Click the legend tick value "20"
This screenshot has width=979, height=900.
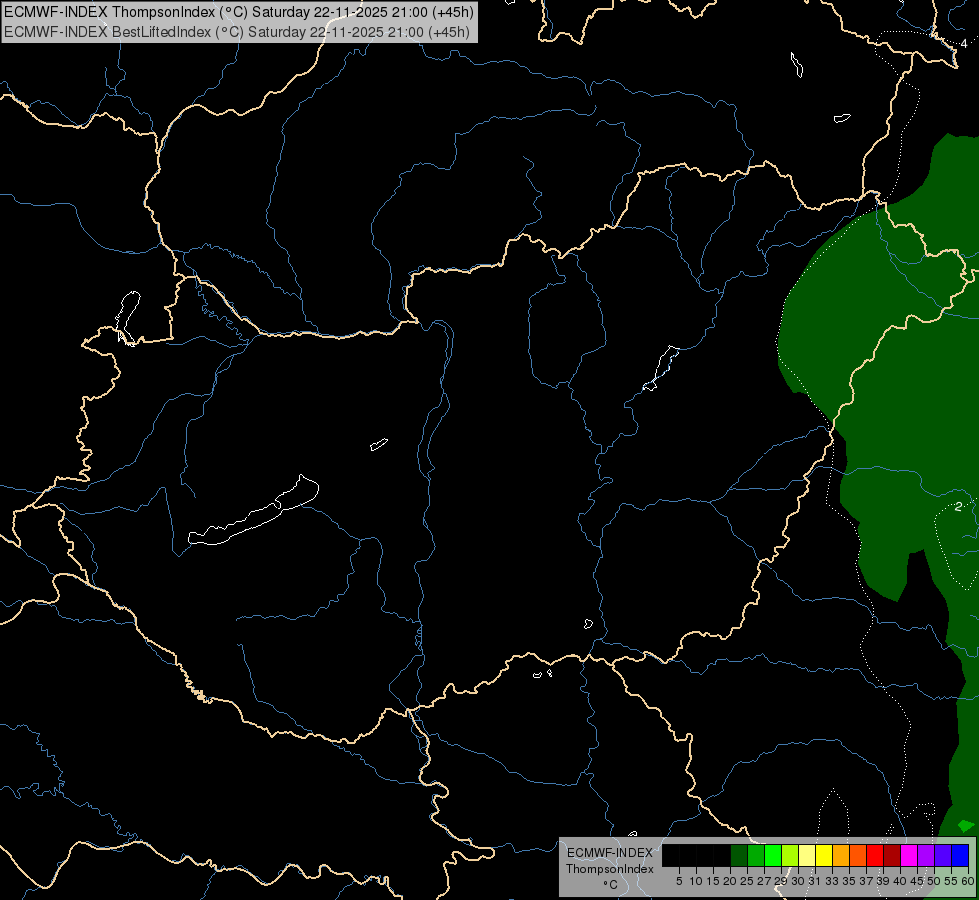(730, 881)
